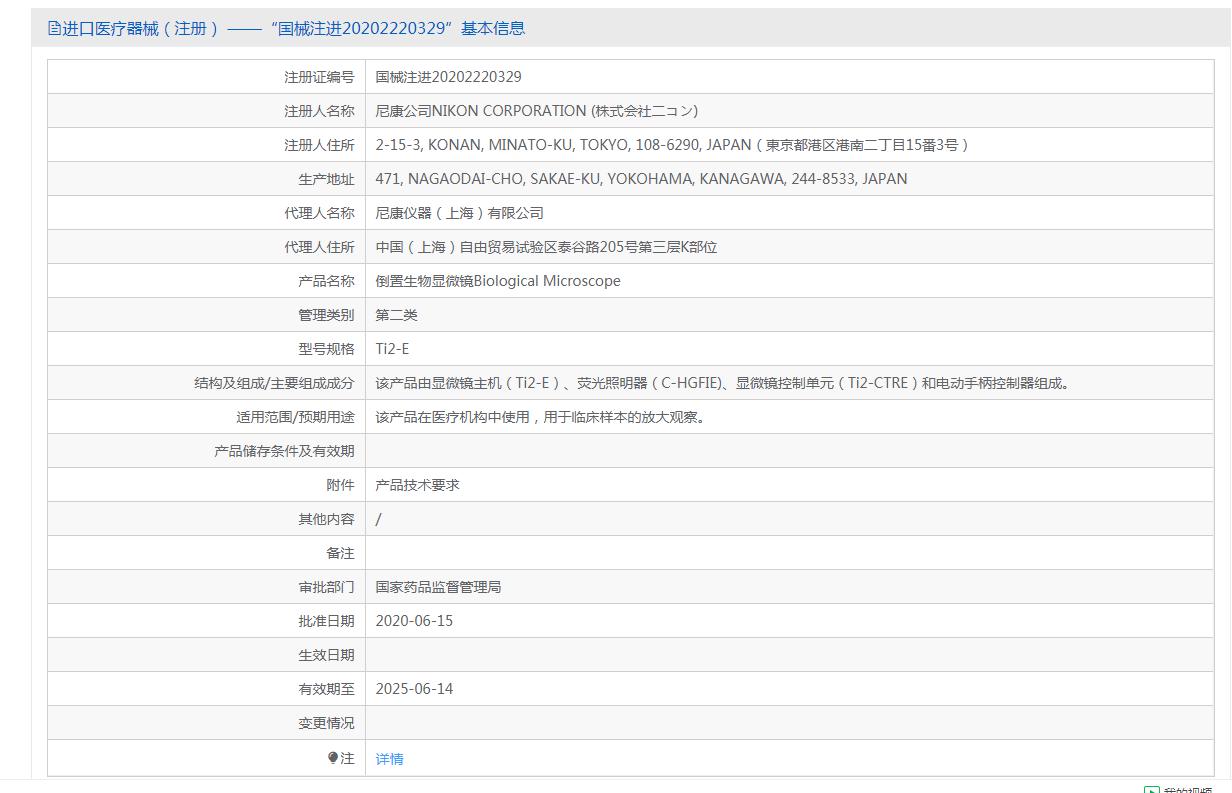Image resolution: width=1232 pixels, height=793 pixels.
Task: Select the page heading 进口医疗器械（注册）基本信息
Action: tap(286, 29)
